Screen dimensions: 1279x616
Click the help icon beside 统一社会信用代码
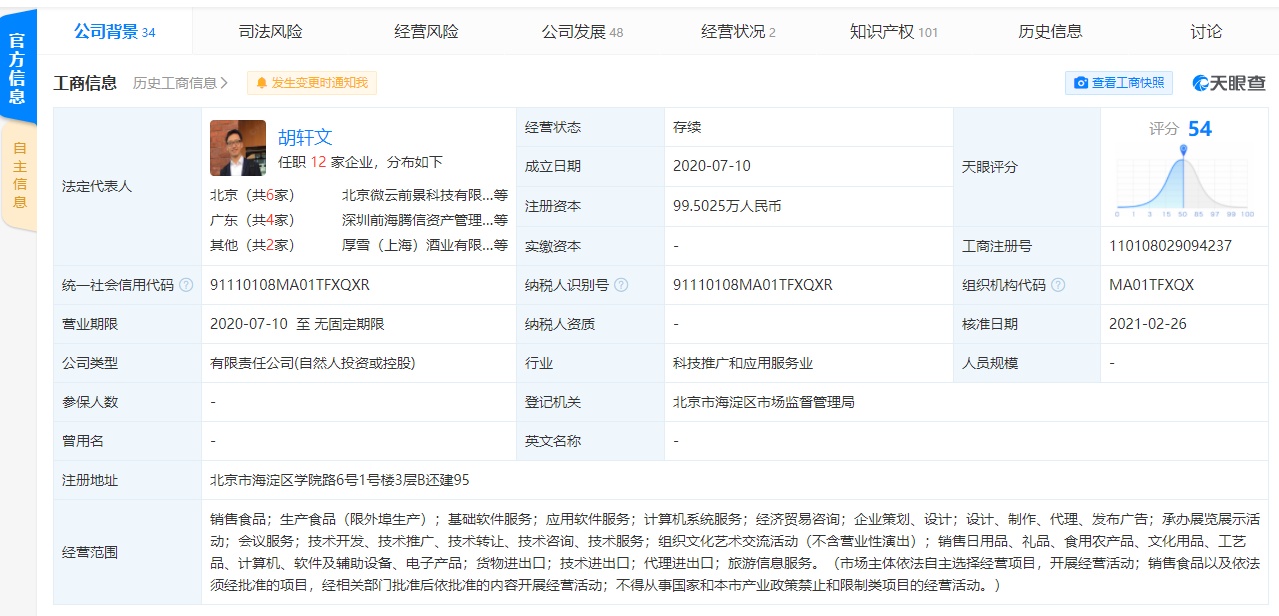click(x=185, y=285)
